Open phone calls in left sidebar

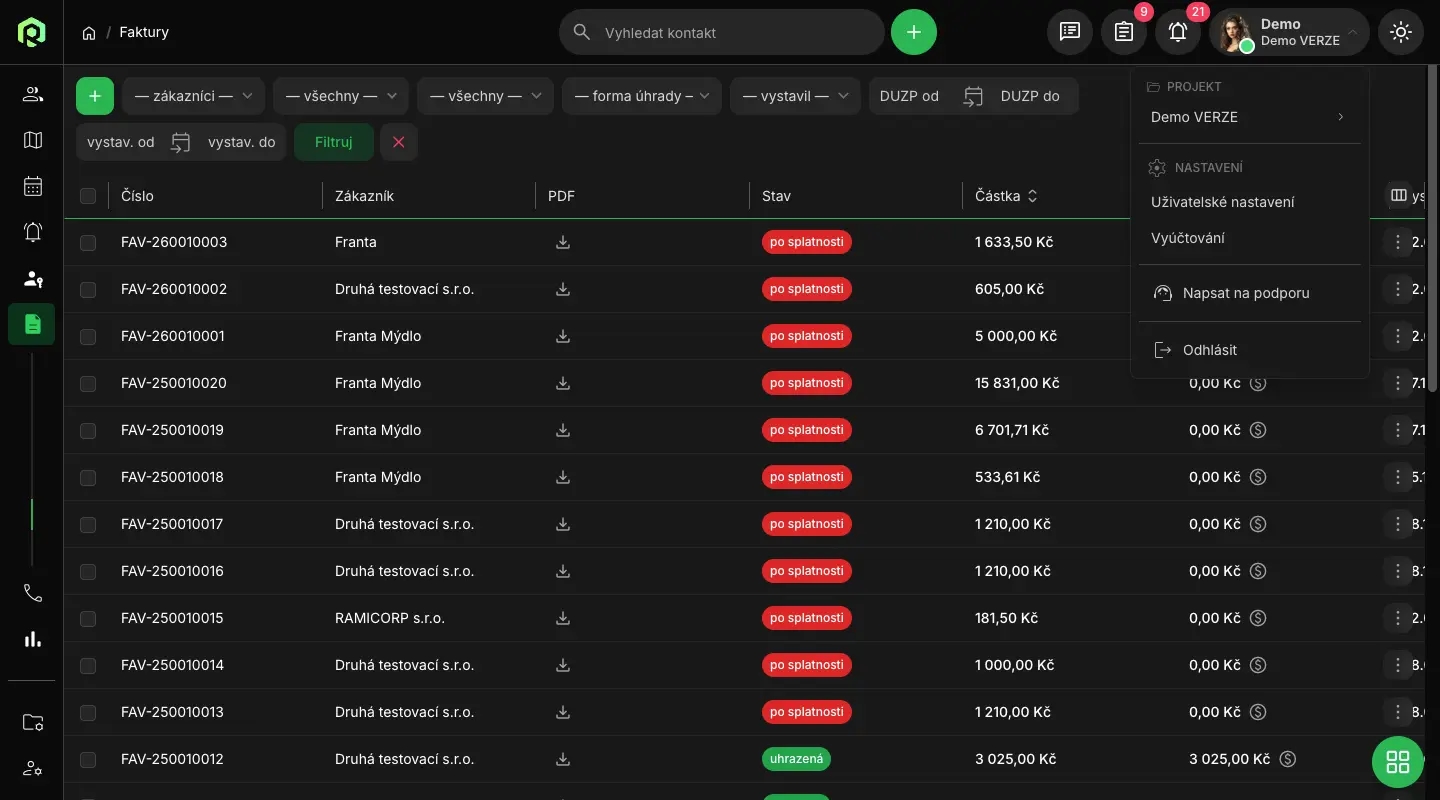pos(33,593)
